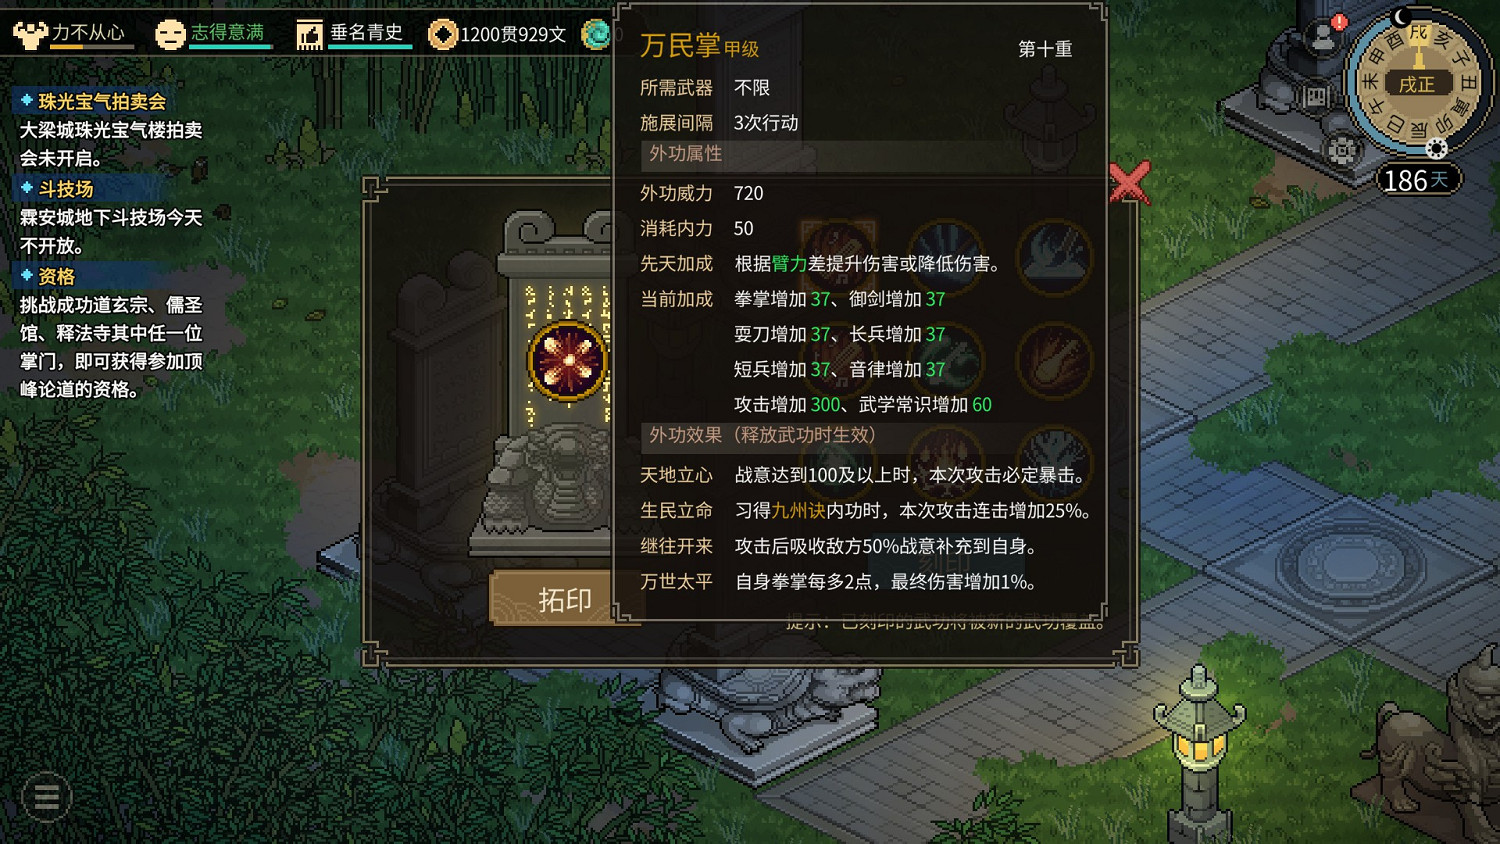Click the orange 九州诀 link in the tooltip
The width and height of the screenshot is (1500, 844).
point(798,511)
